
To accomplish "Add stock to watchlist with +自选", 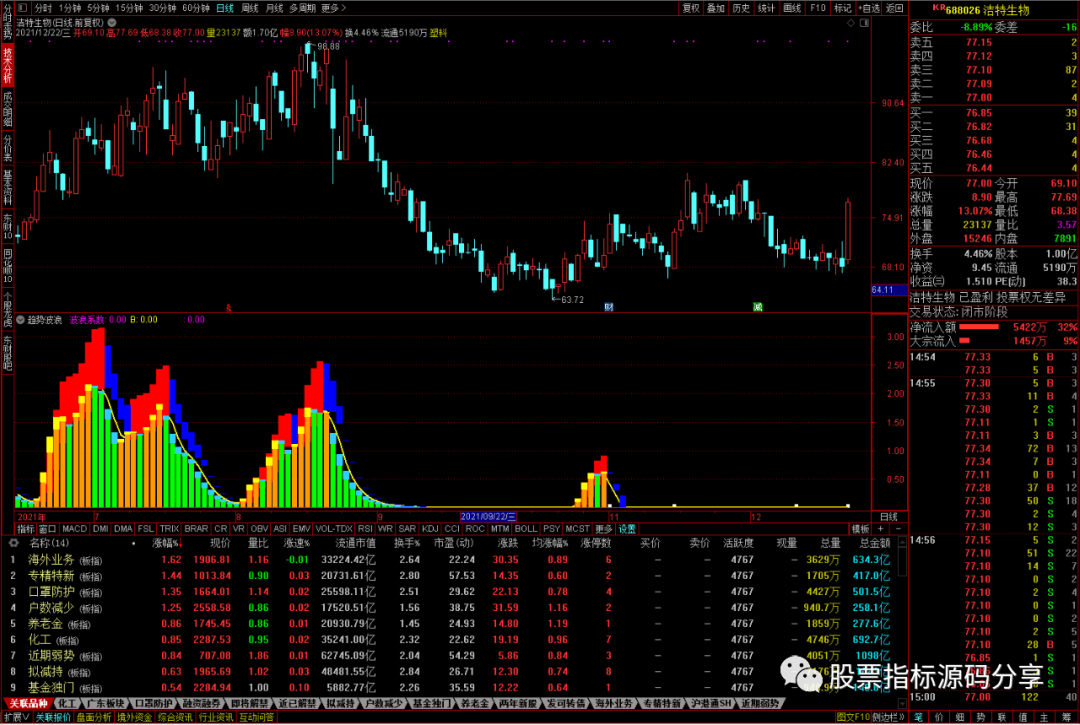I will (x=869, y=8).
